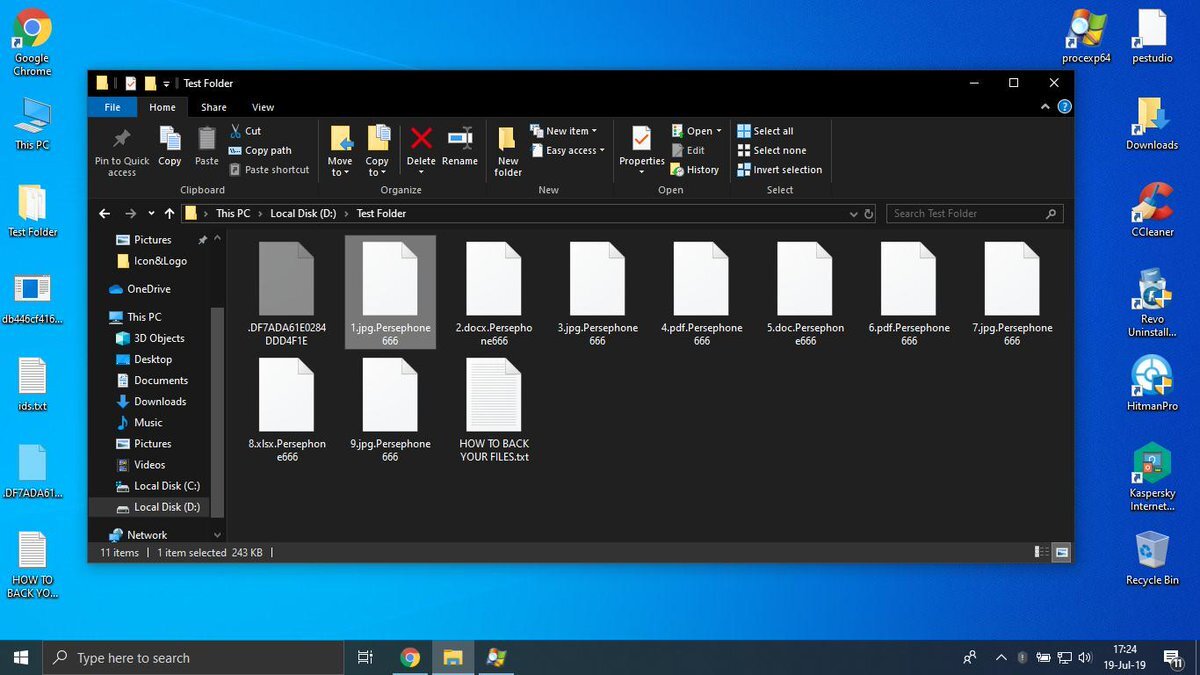Open the View ribbon tab

[263, 107]
